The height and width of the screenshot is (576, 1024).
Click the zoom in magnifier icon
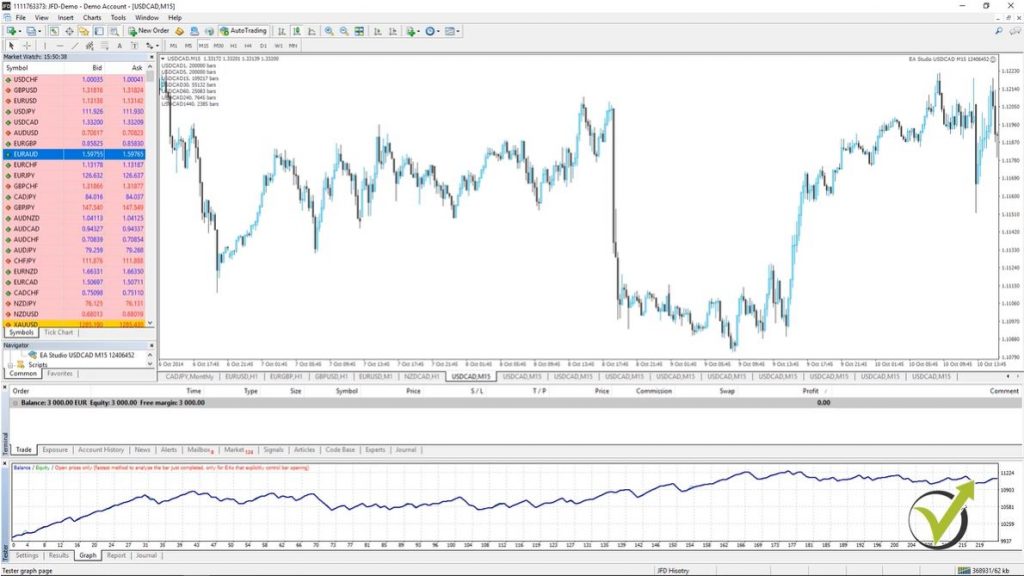329,31
